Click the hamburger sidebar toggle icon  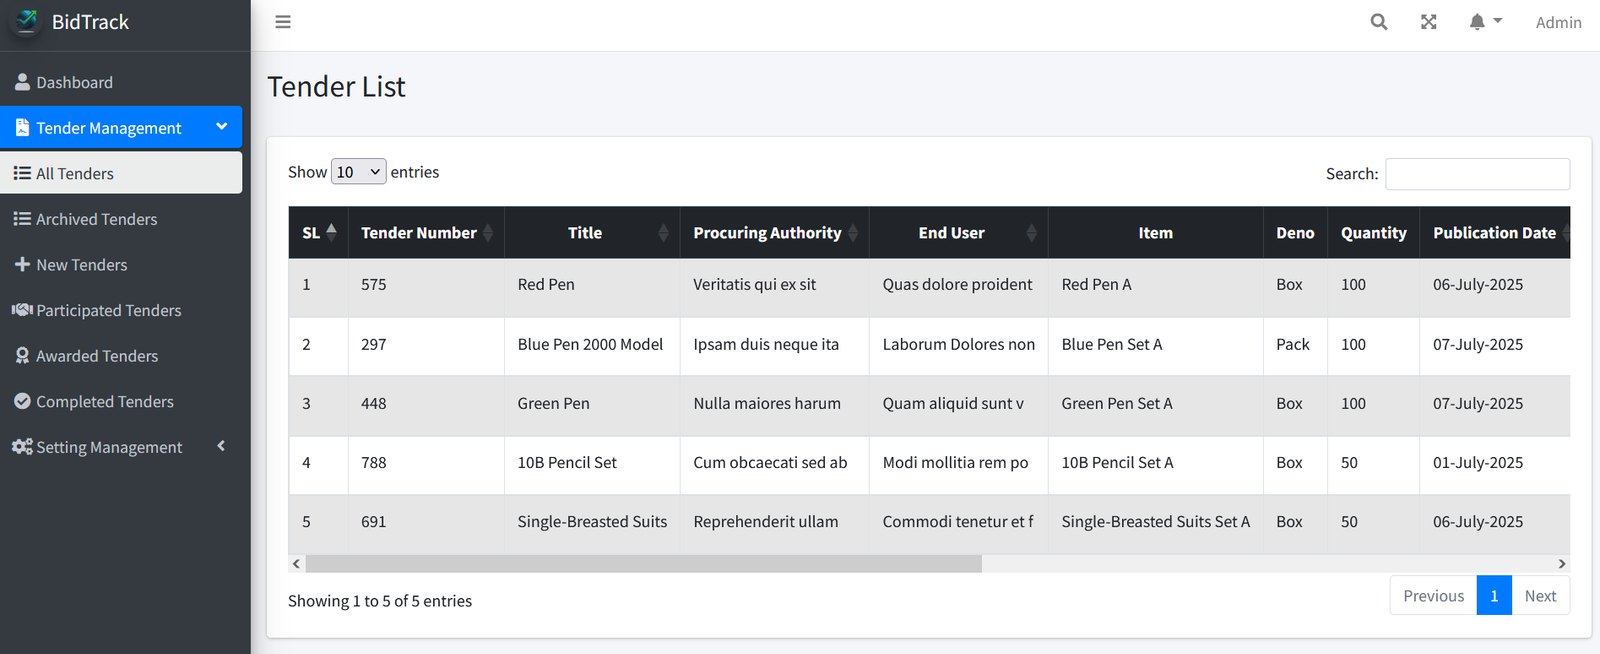[x=283, y=22]
